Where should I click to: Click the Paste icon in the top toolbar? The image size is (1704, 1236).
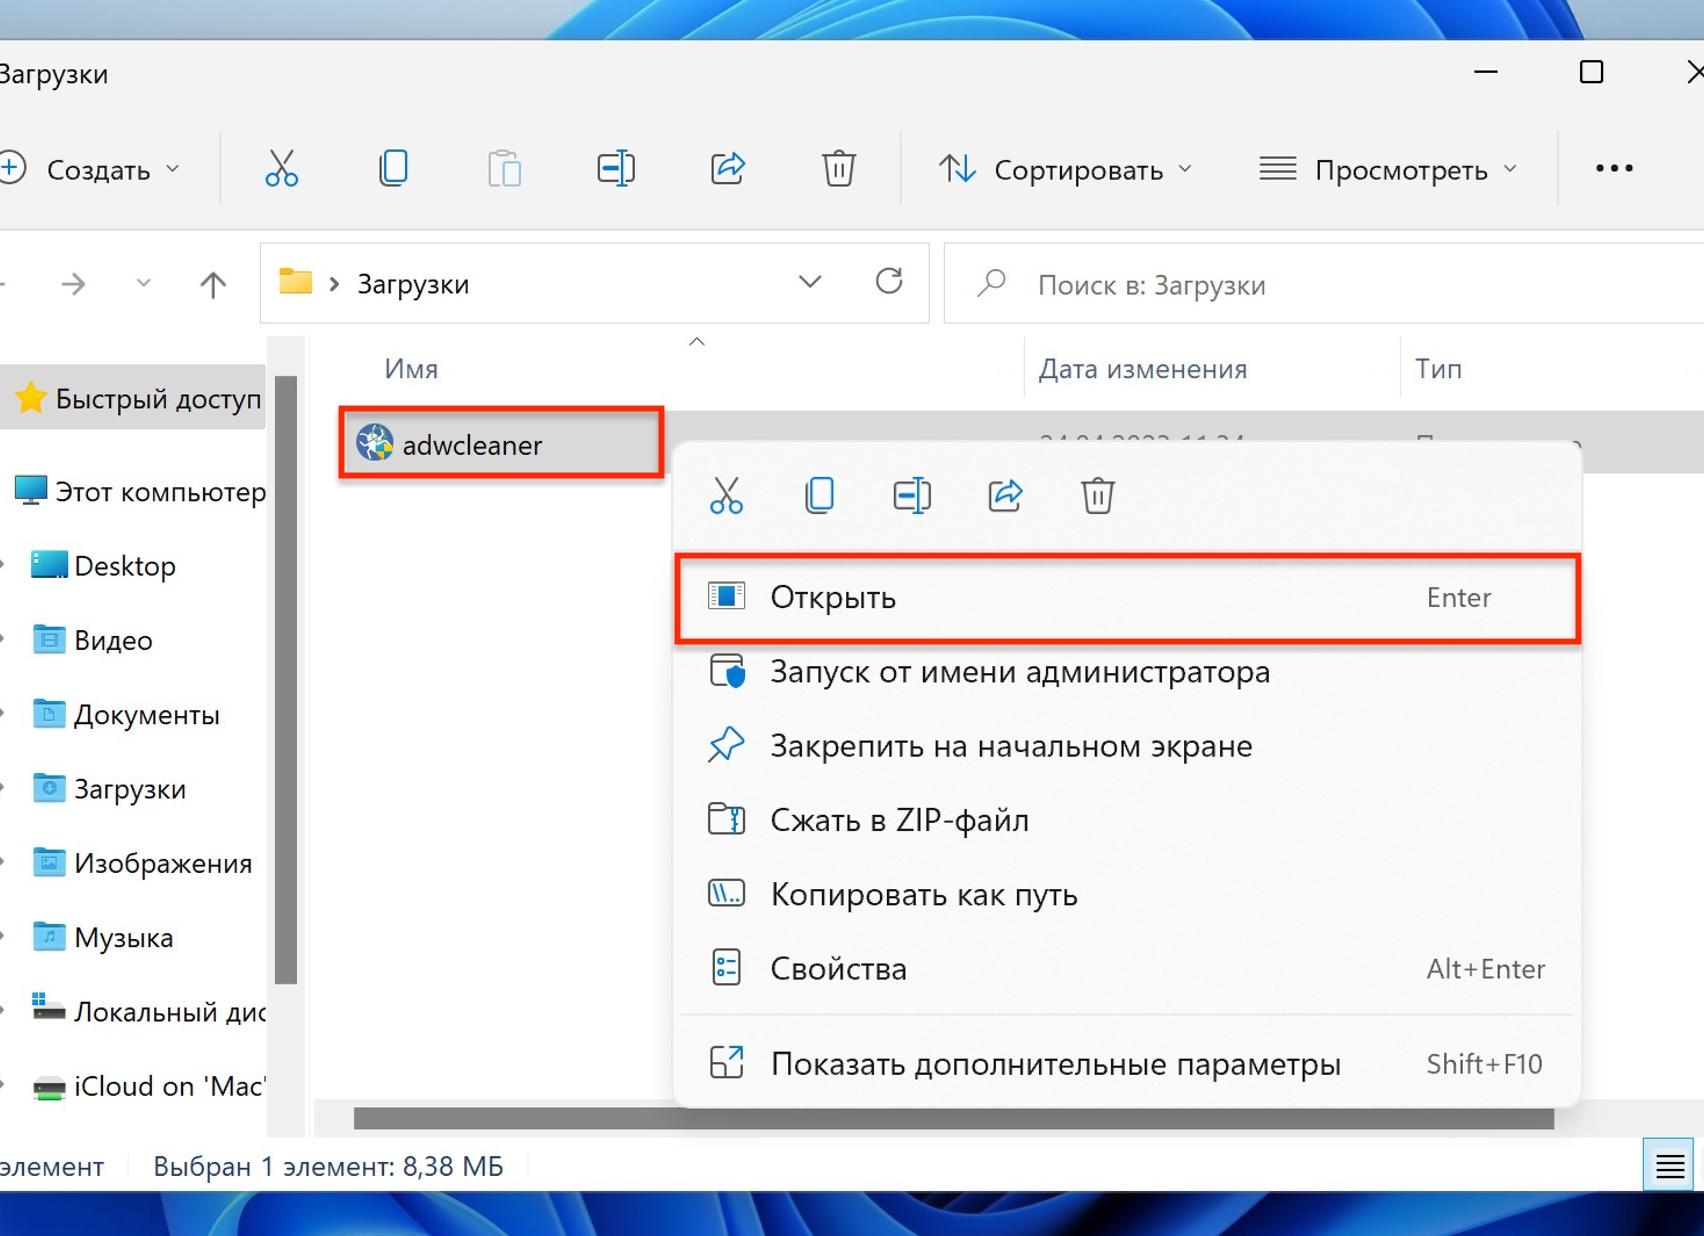pyautogui.click(x=504, y=168)
